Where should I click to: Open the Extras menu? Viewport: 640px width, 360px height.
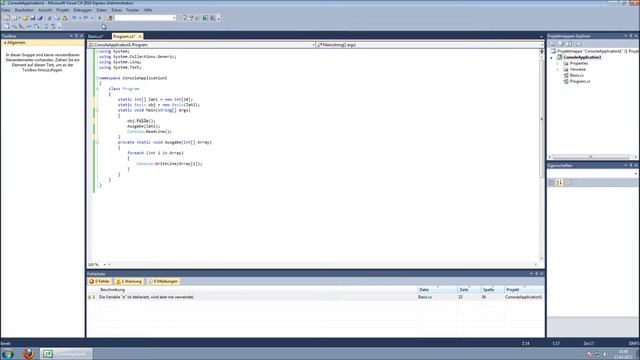(x=117, y=10)
